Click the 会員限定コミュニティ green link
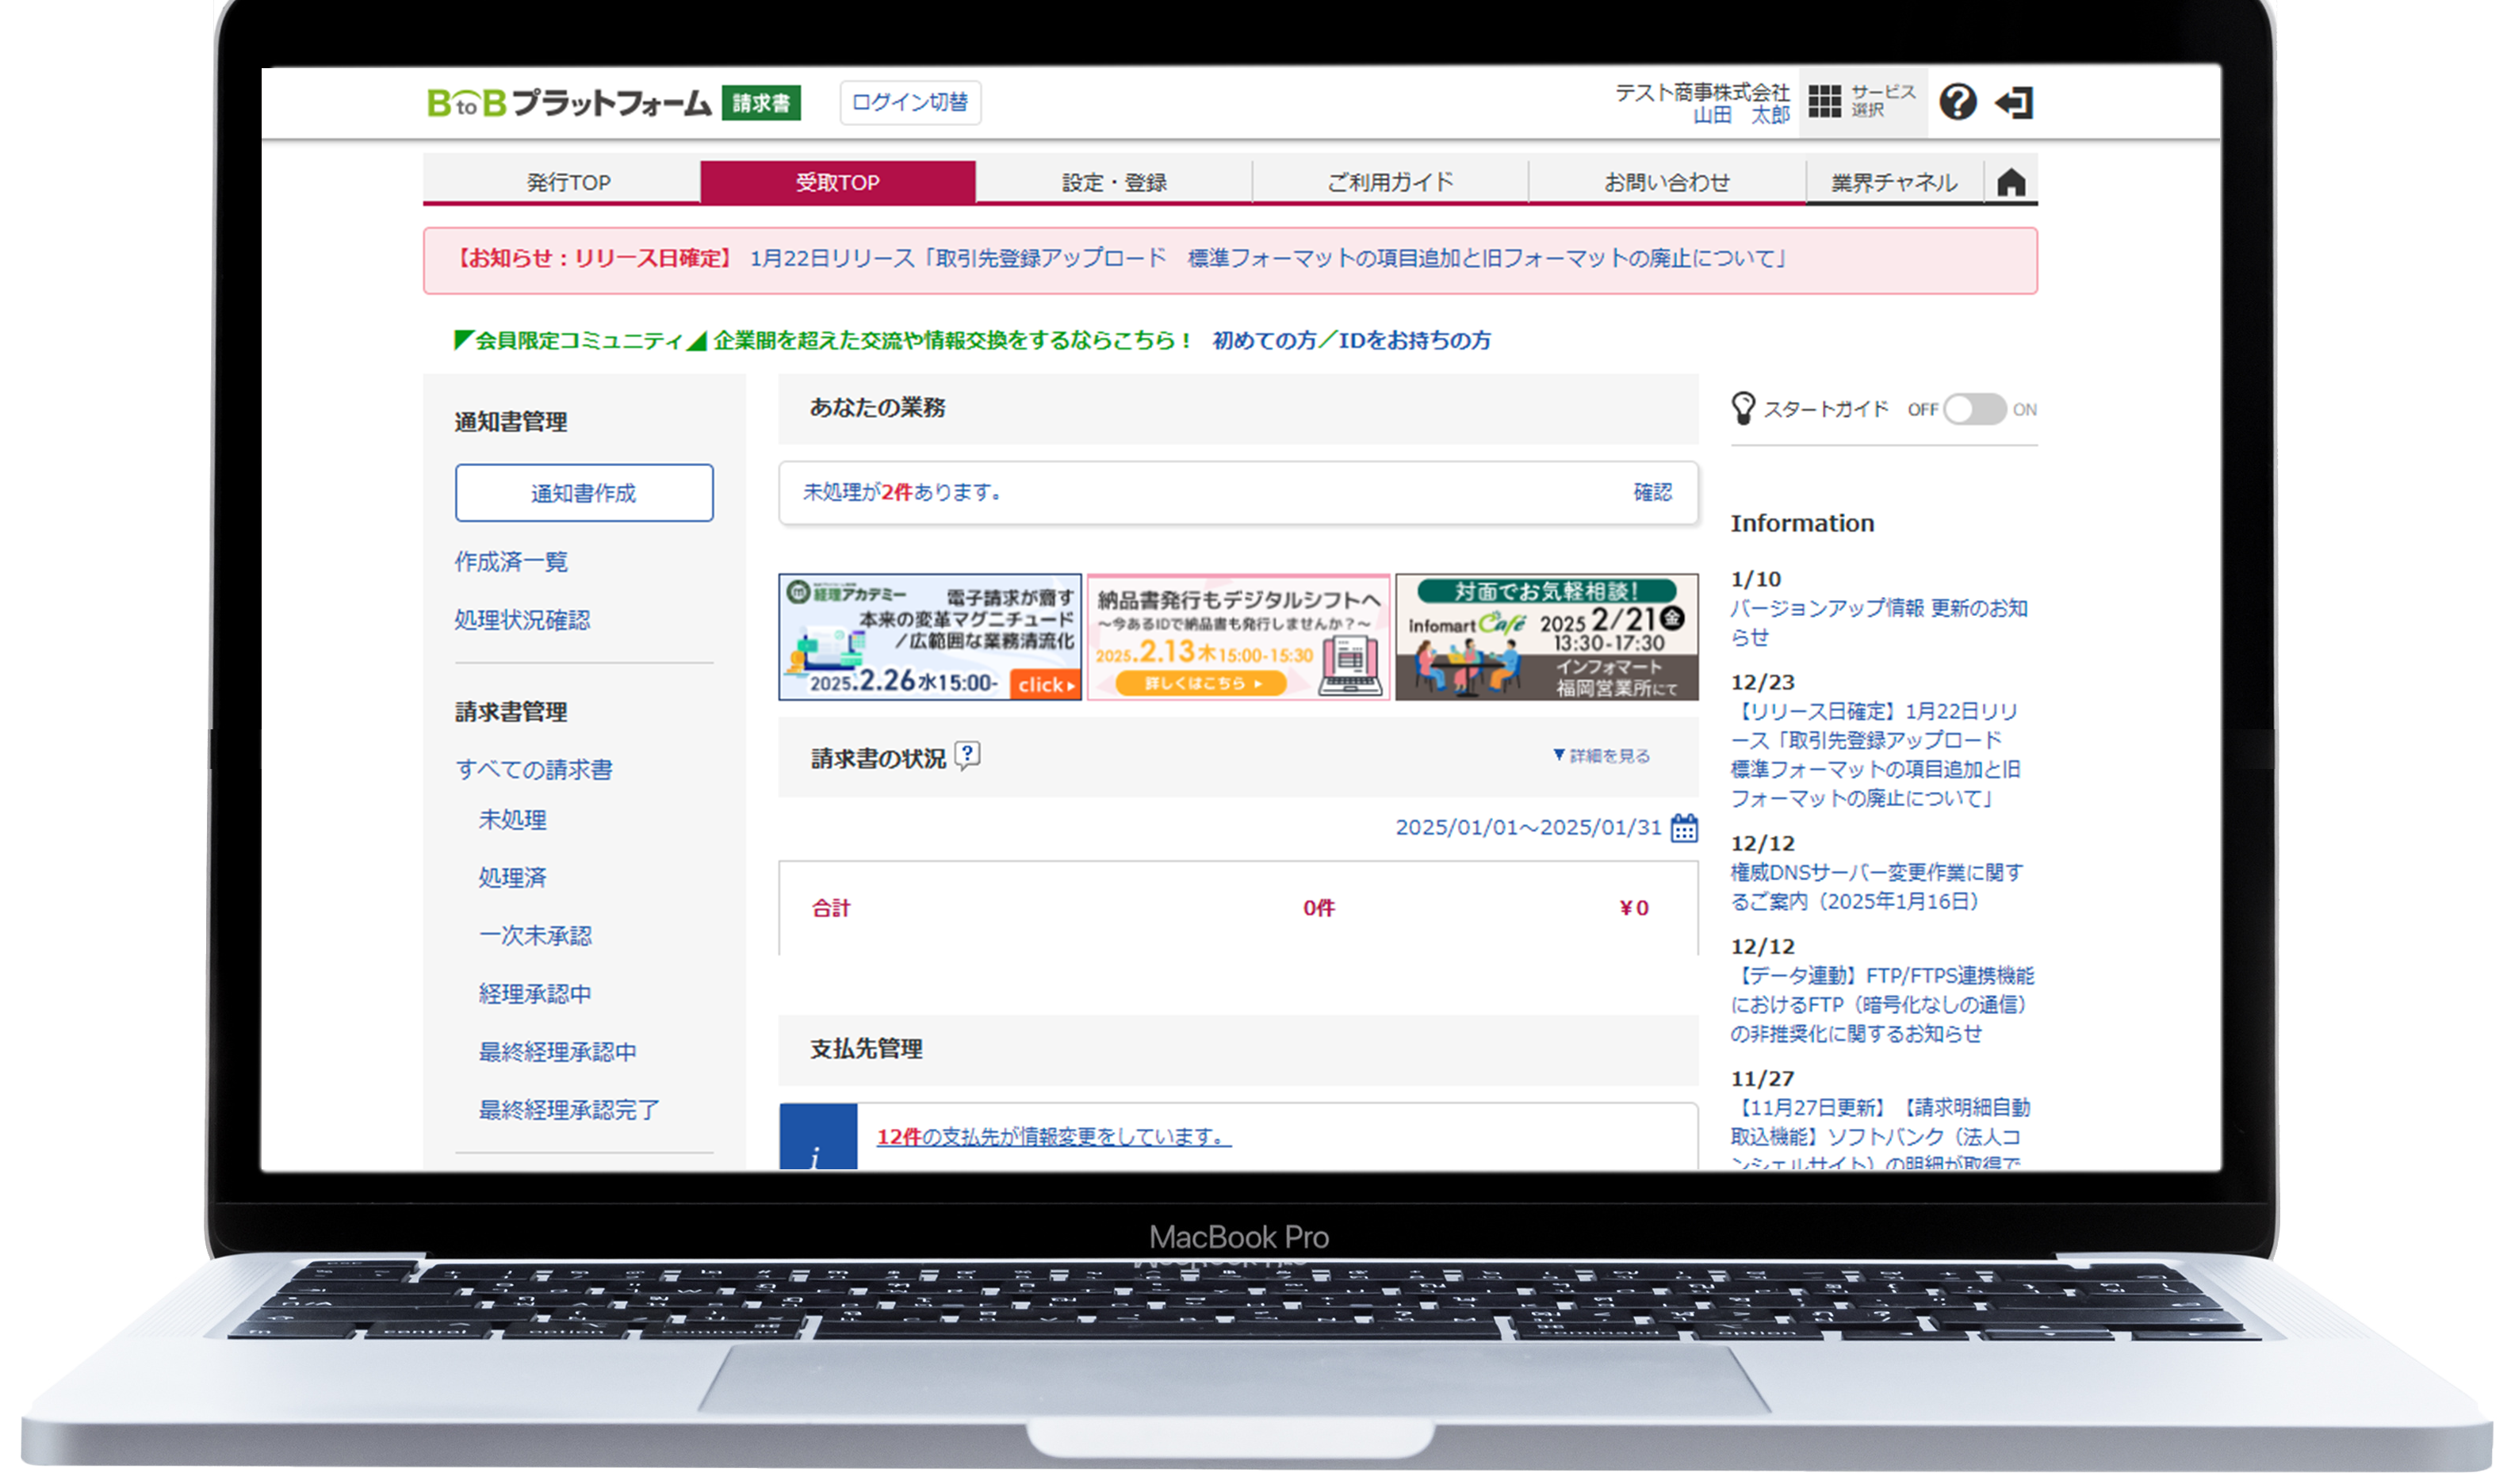 click(x=823, y=340)
